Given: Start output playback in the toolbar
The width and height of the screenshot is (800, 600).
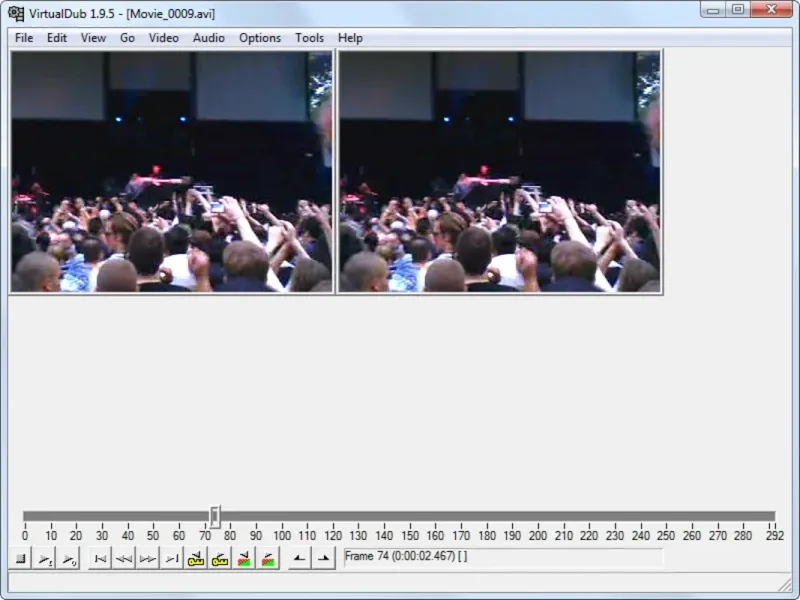Looking at the screenshot, I should tap(68, 559).
